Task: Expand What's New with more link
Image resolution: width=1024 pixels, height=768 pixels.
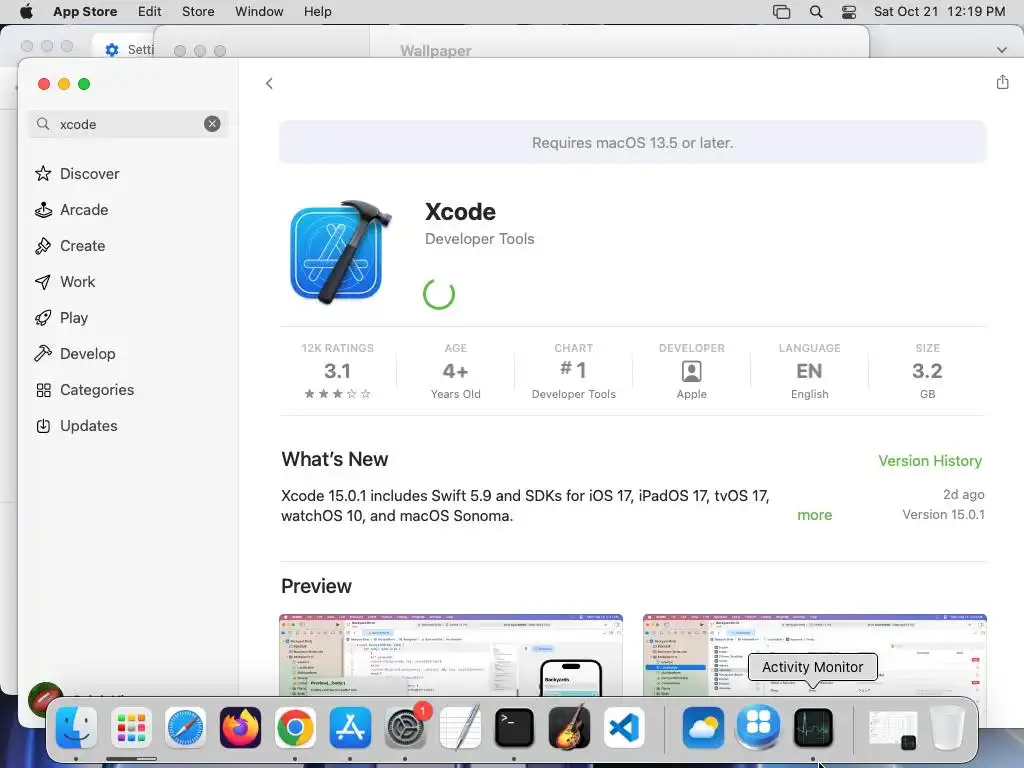Action: 814,515
